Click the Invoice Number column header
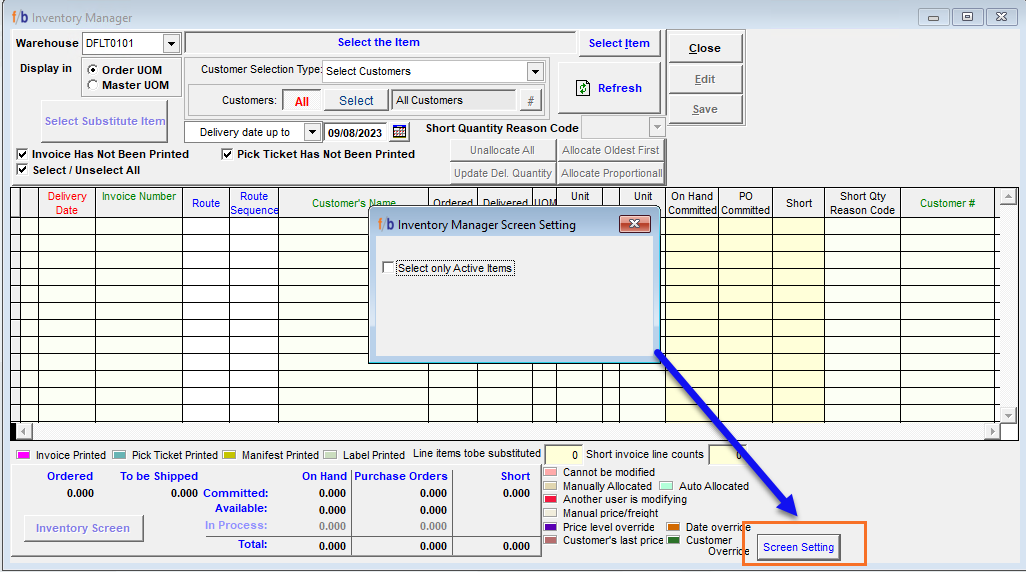This screenshot has height=572, width=1026. coord(139,197)
